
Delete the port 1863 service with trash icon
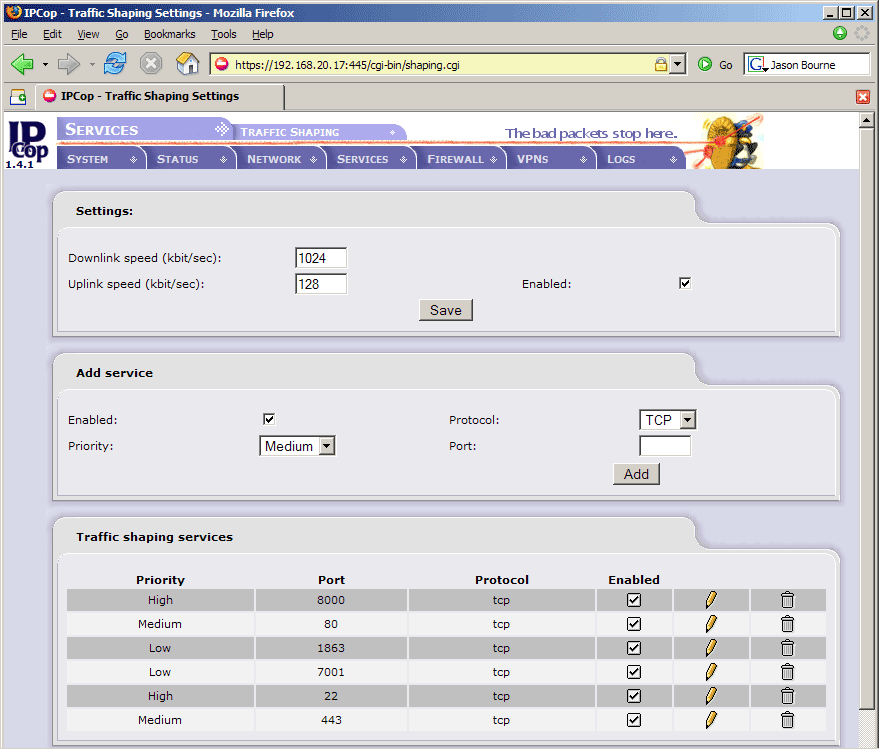(787, 648)
